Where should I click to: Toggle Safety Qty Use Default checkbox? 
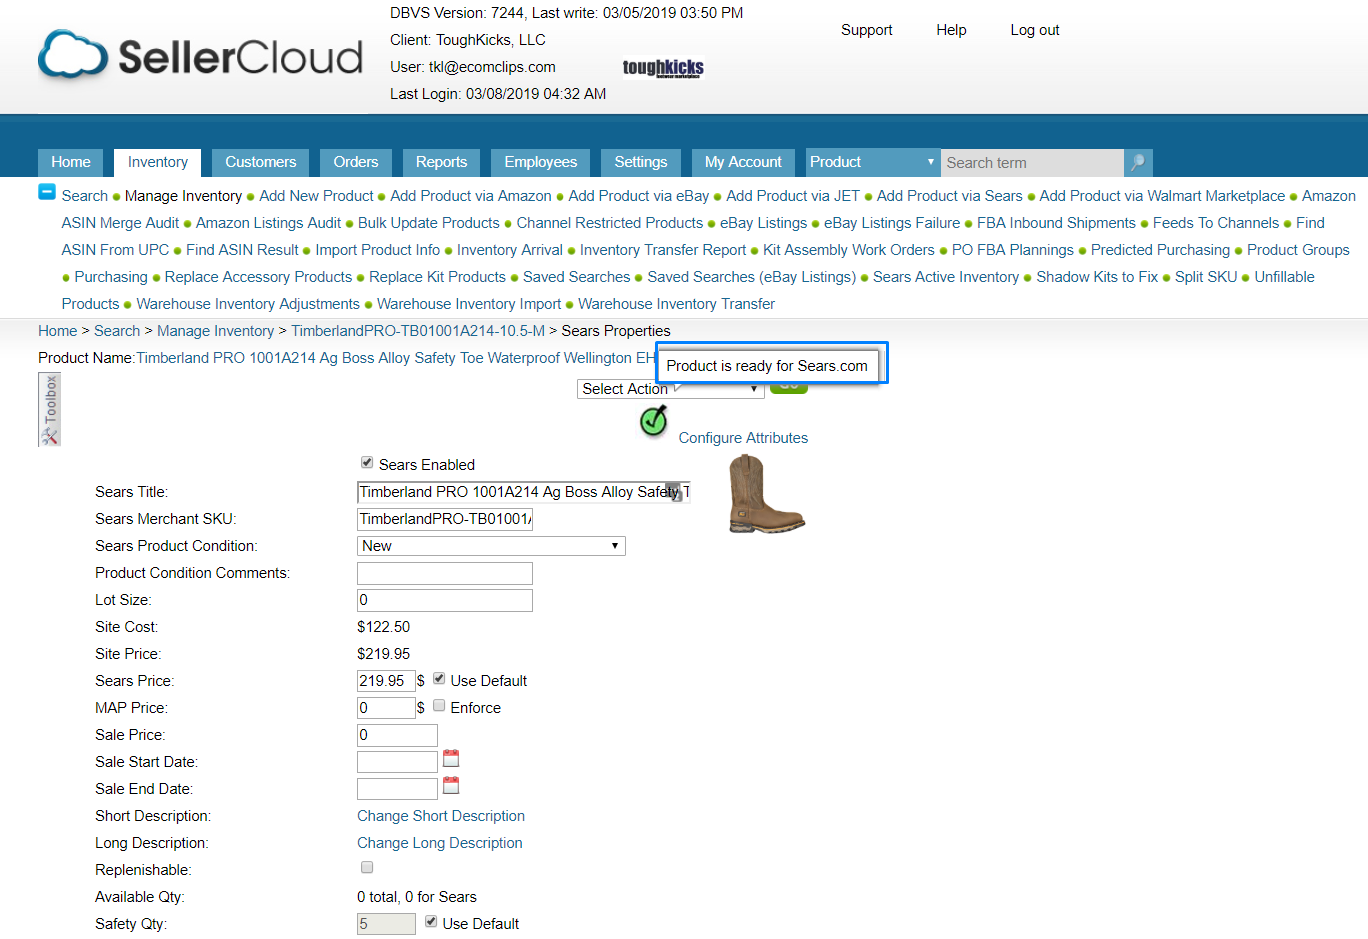pos(431,922)
